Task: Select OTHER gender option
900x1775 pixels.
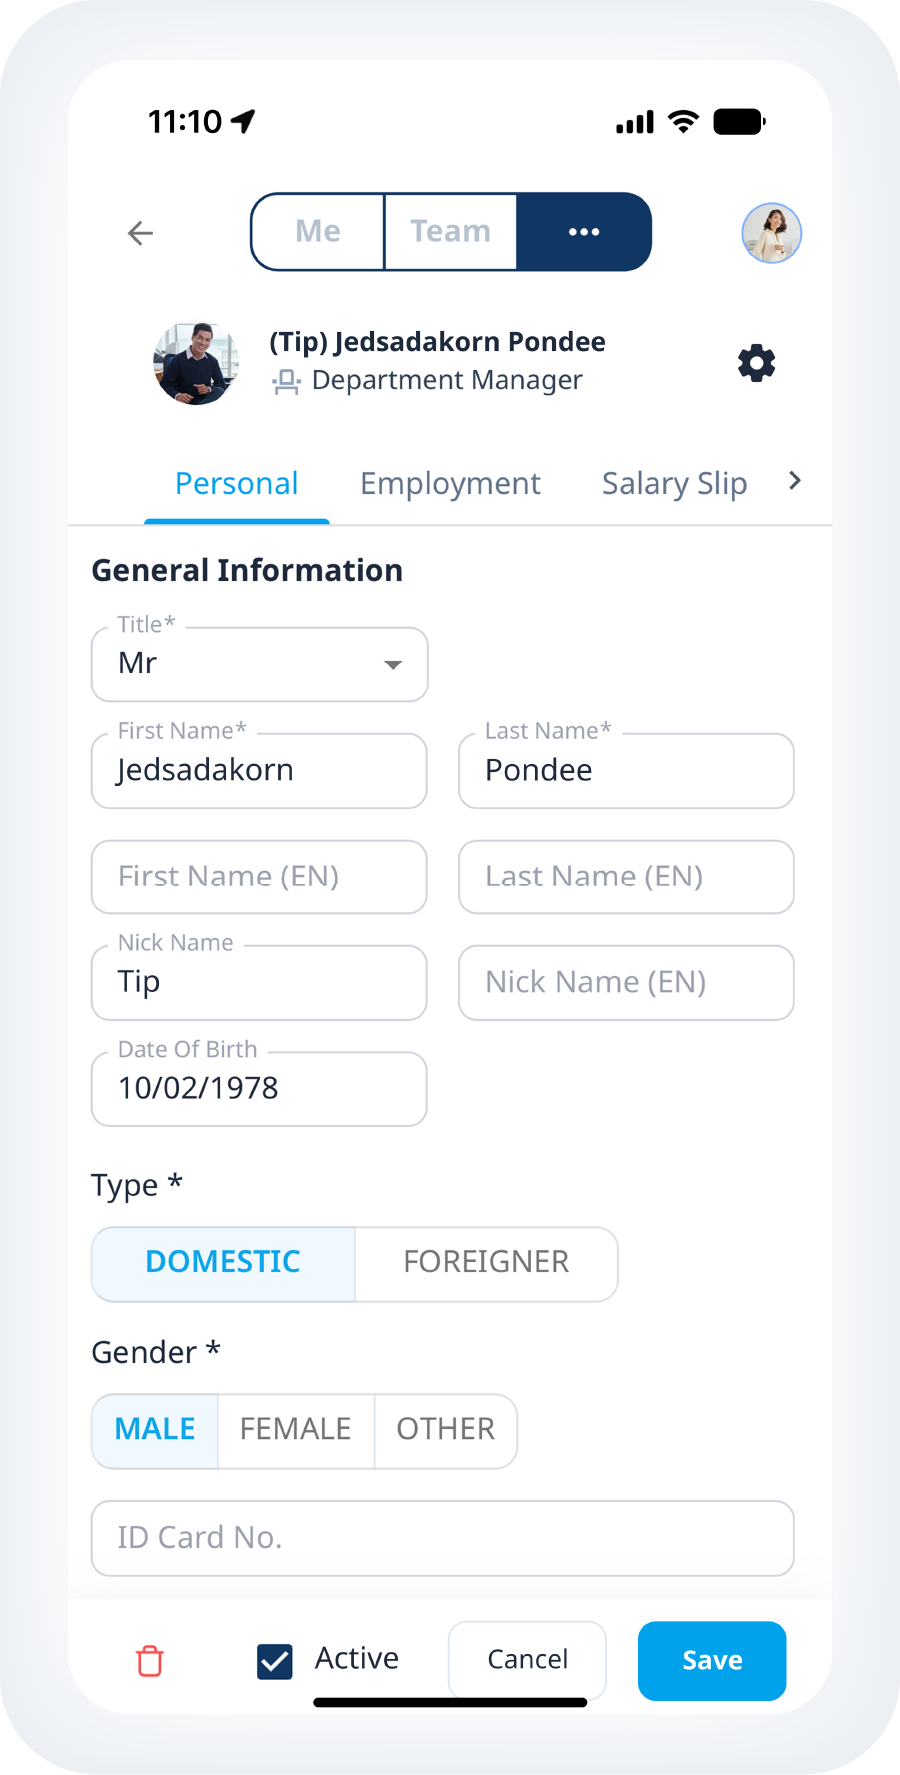Action: click(x=445, y=1429)
